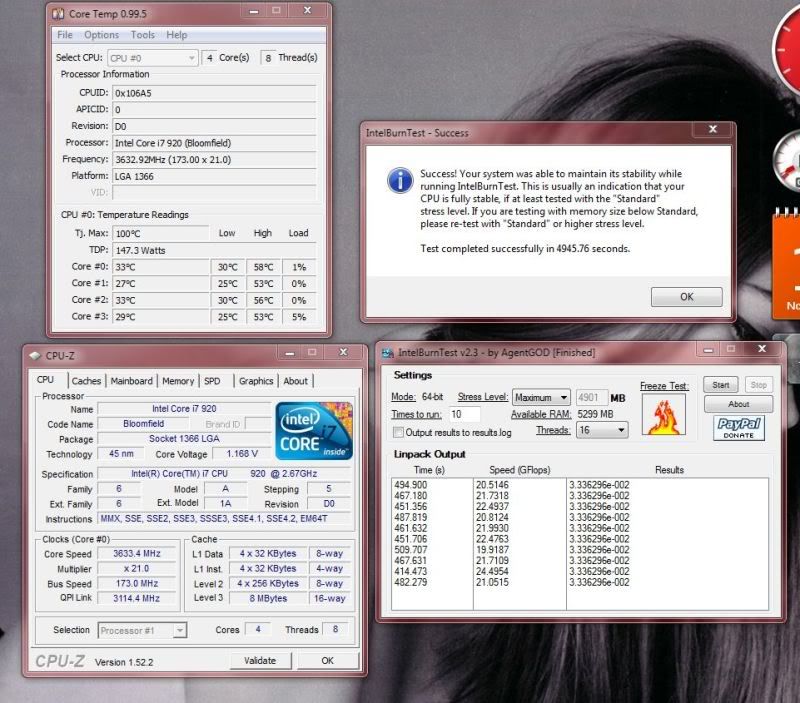Click the Core Speed value 3633.4 MHz
The height and width of the screenshot is (703, 800).
(x=137, y=554)
